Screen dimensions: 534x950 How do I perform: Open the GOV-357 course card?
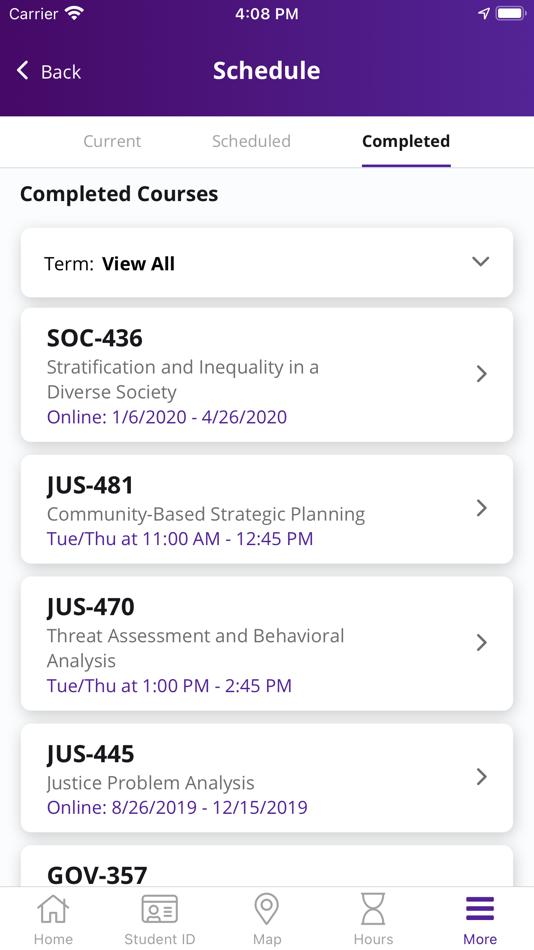point(267,866)
